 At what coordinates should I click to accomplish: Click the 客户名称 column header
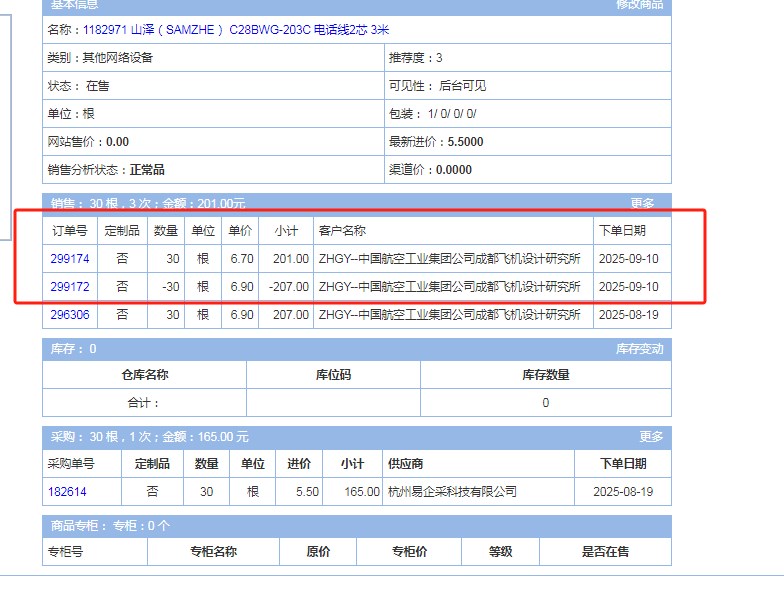point(342,231)
